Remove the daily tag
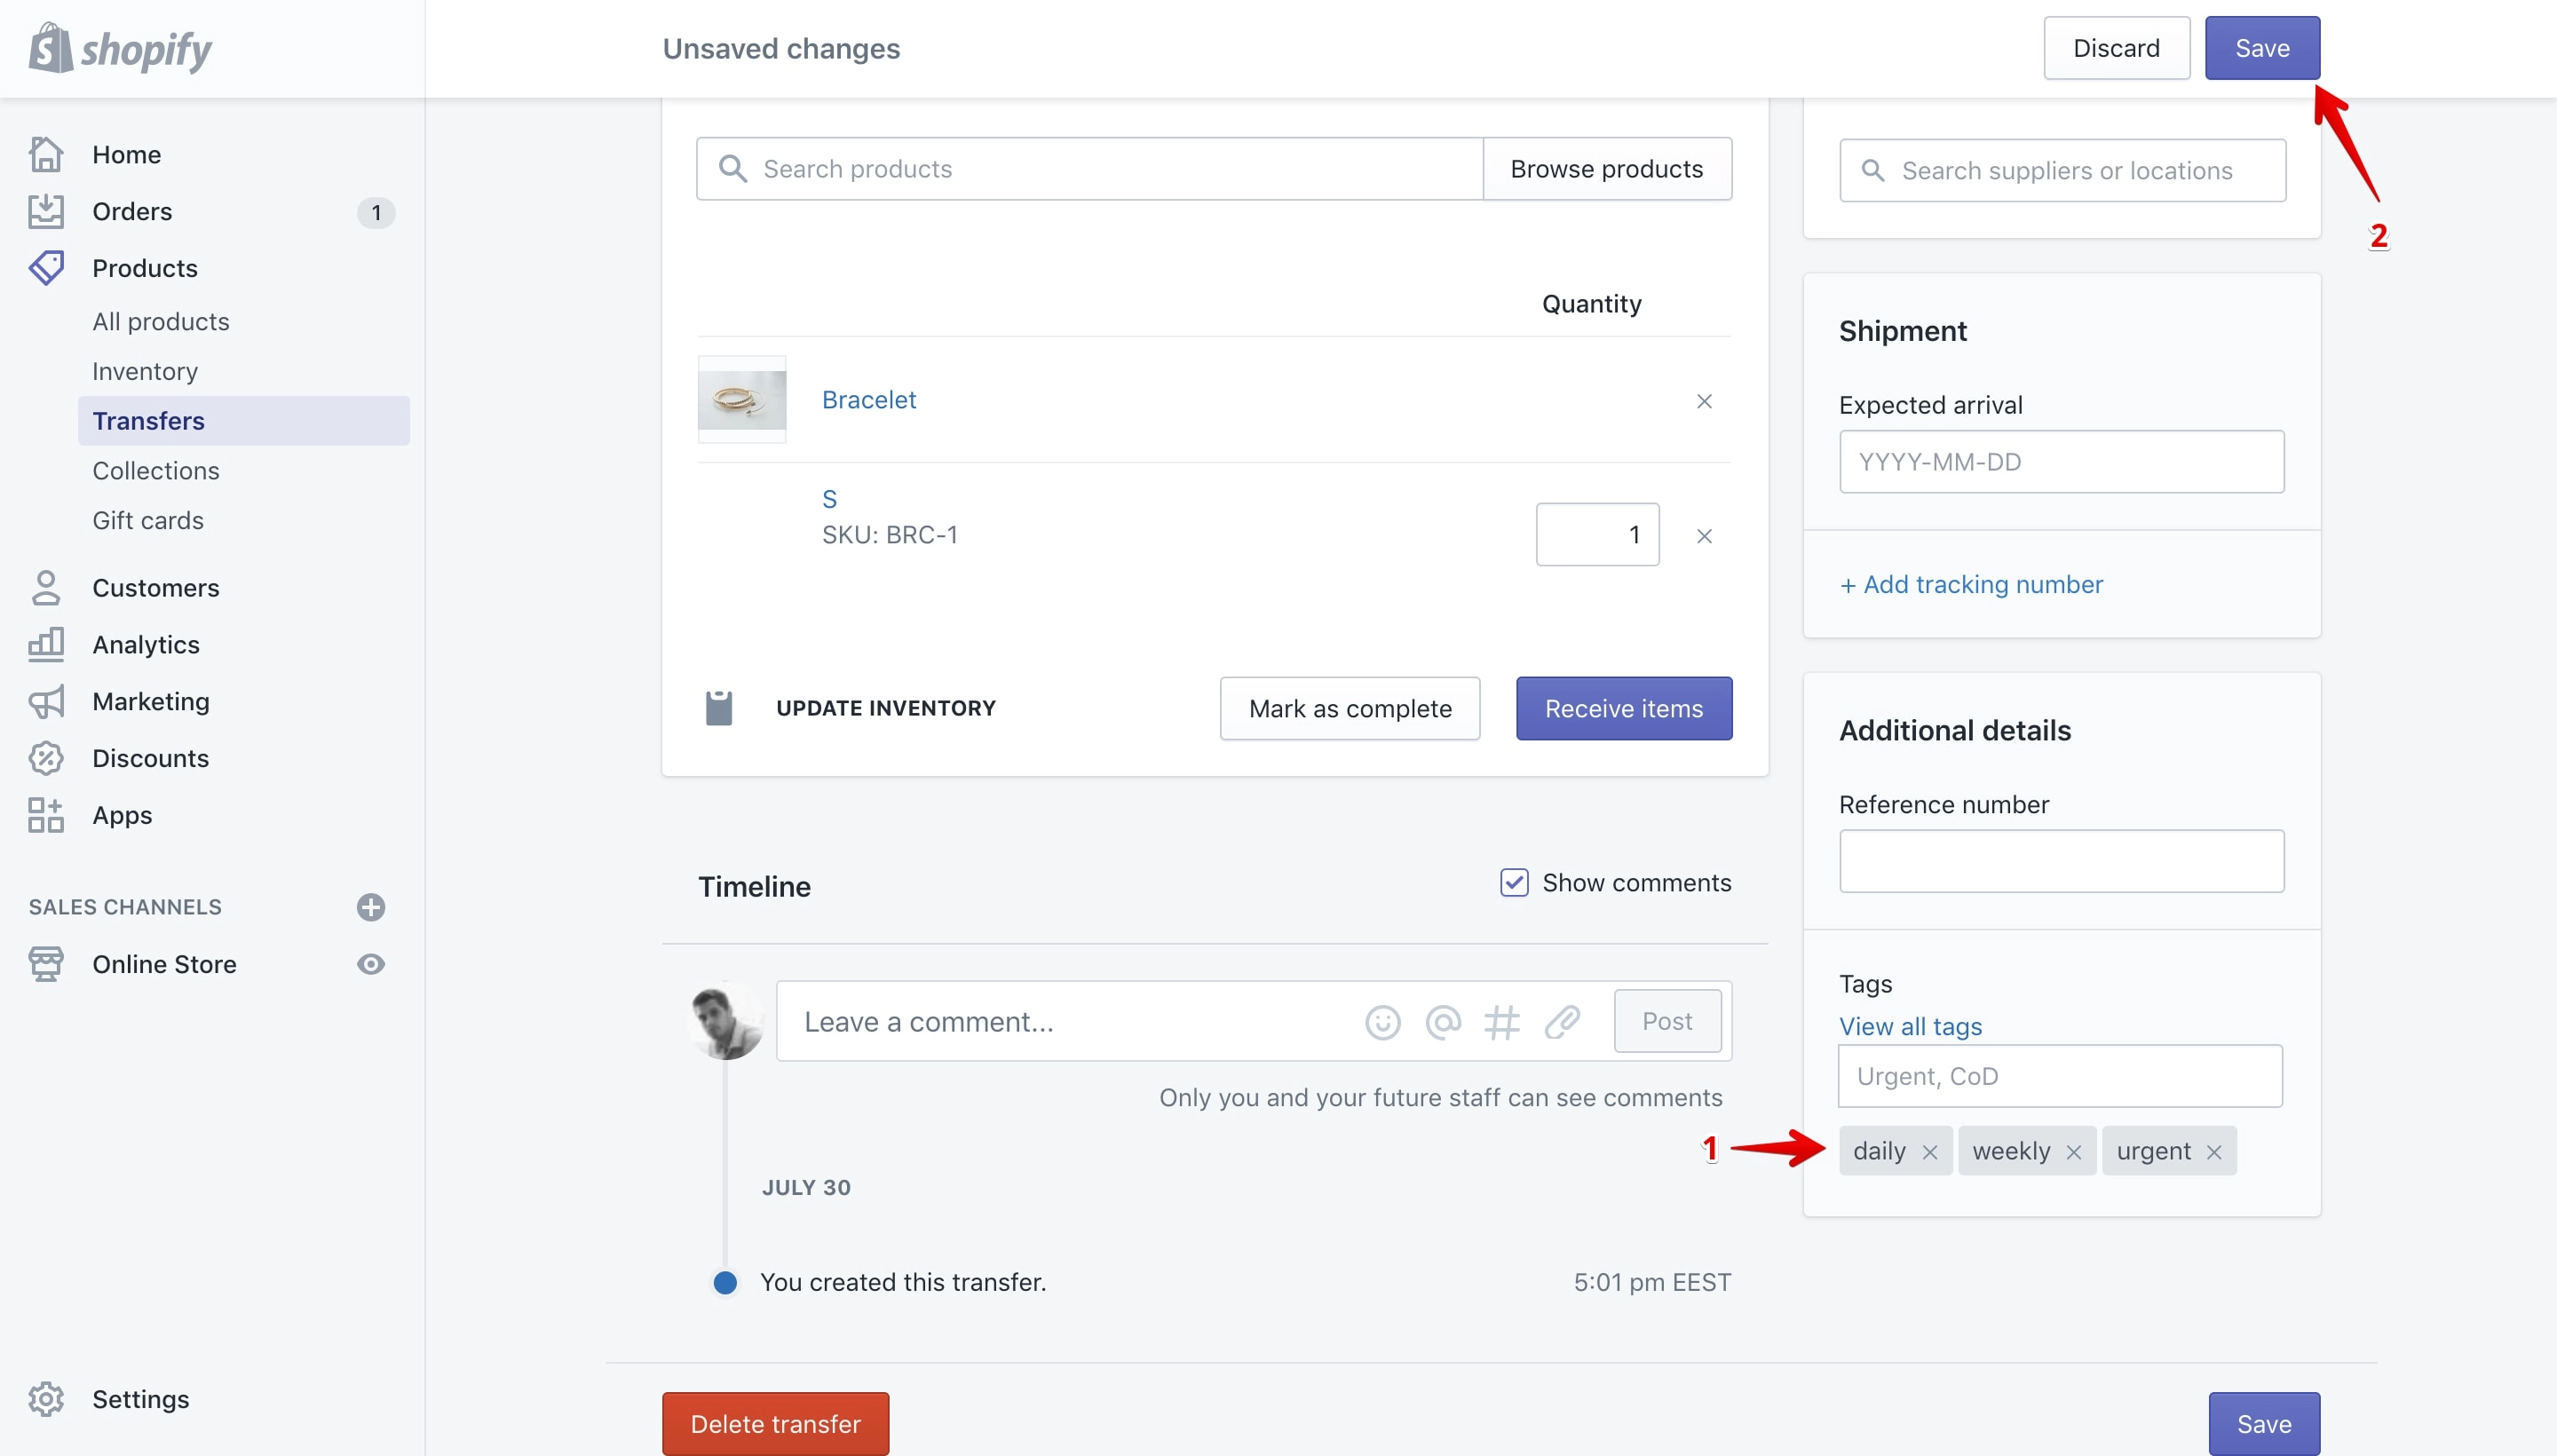Screen dimensions: 2557x1456 click(x=1930, y=1152)
